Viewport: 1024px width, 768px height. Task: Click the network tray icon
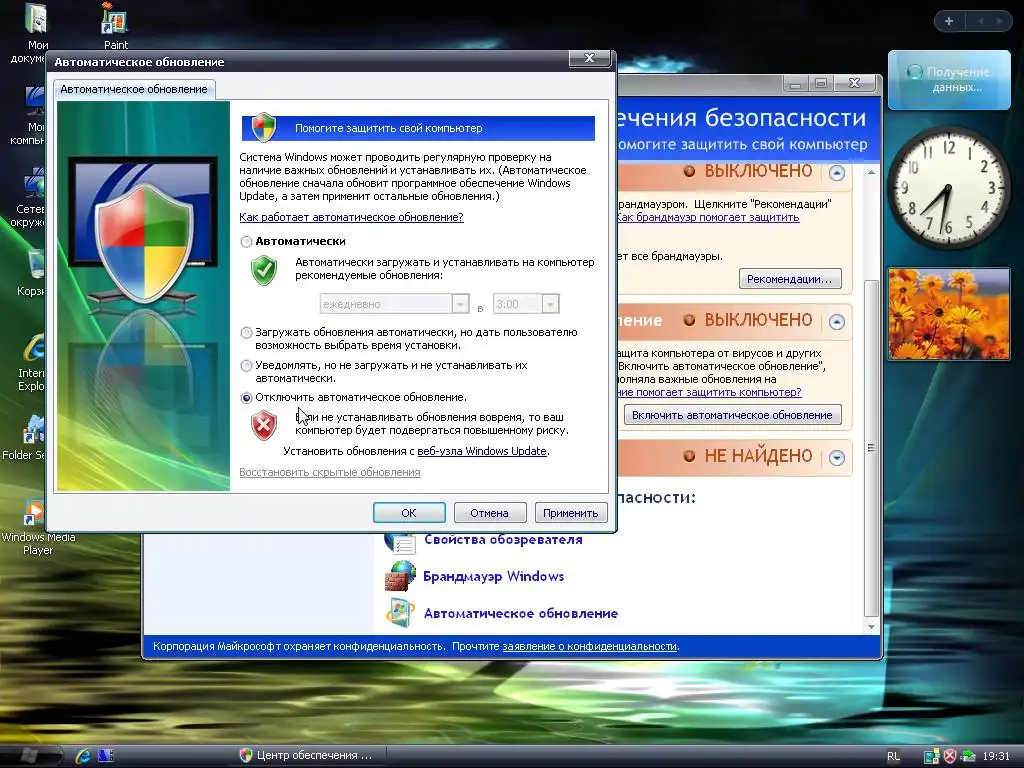(931, 756)
